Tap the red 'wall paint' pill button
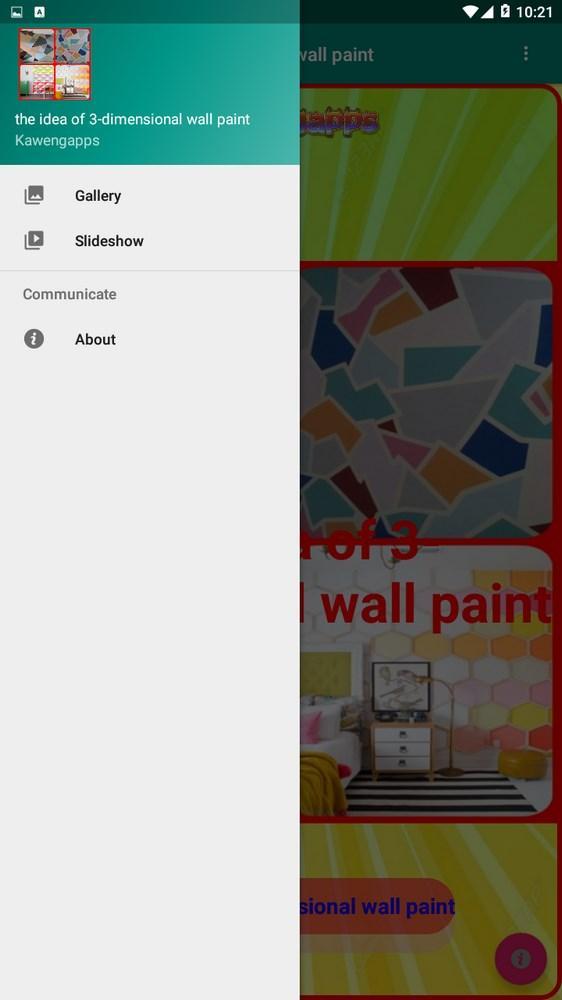Image resolution: width=562 pixels, height=1000 pixels. (x=377, y=906)
